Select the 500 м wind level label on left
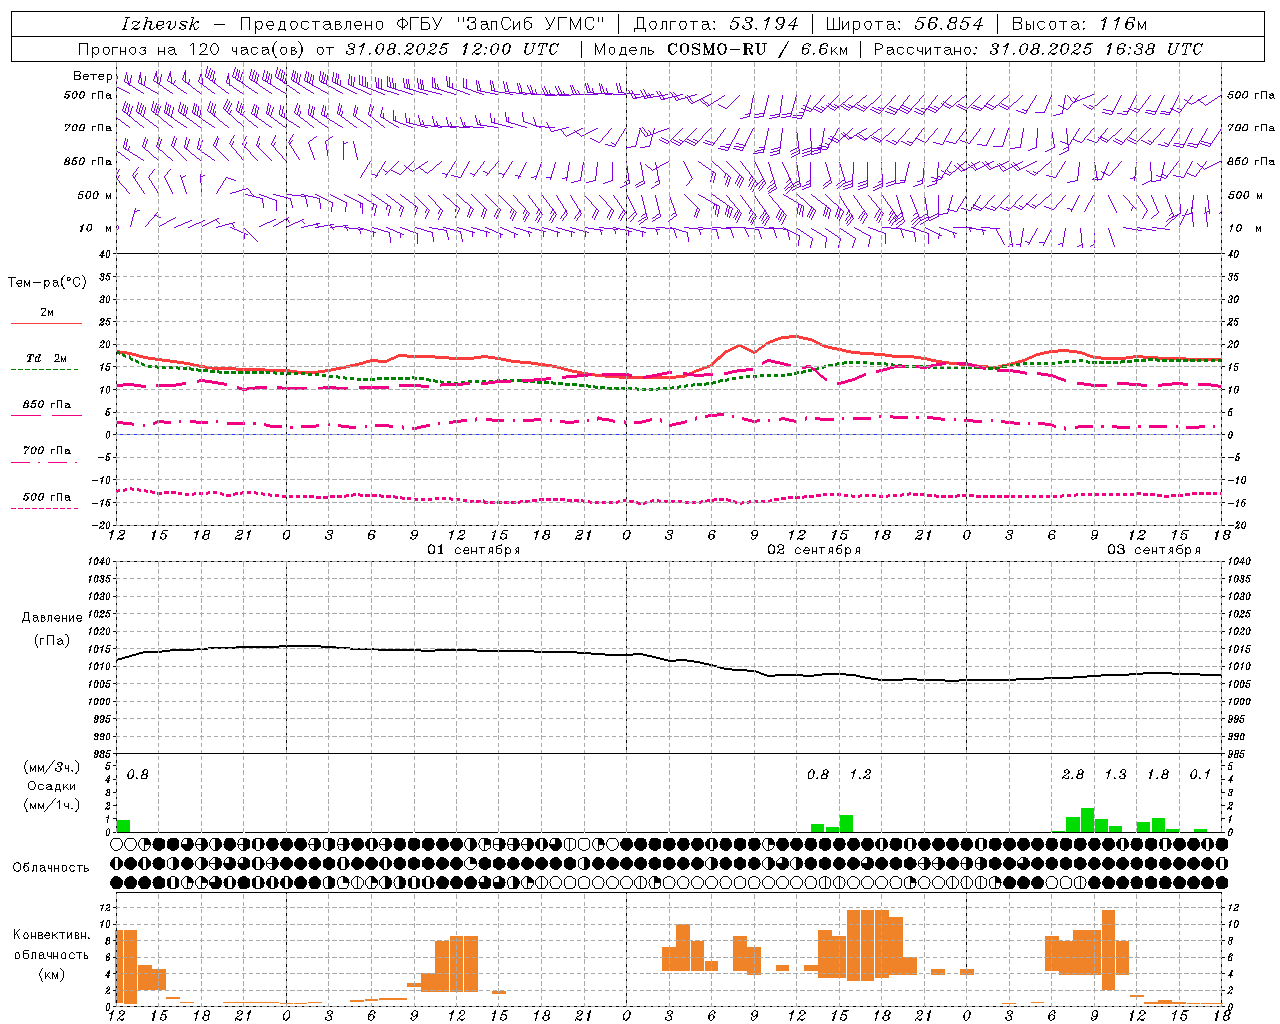 95,195
